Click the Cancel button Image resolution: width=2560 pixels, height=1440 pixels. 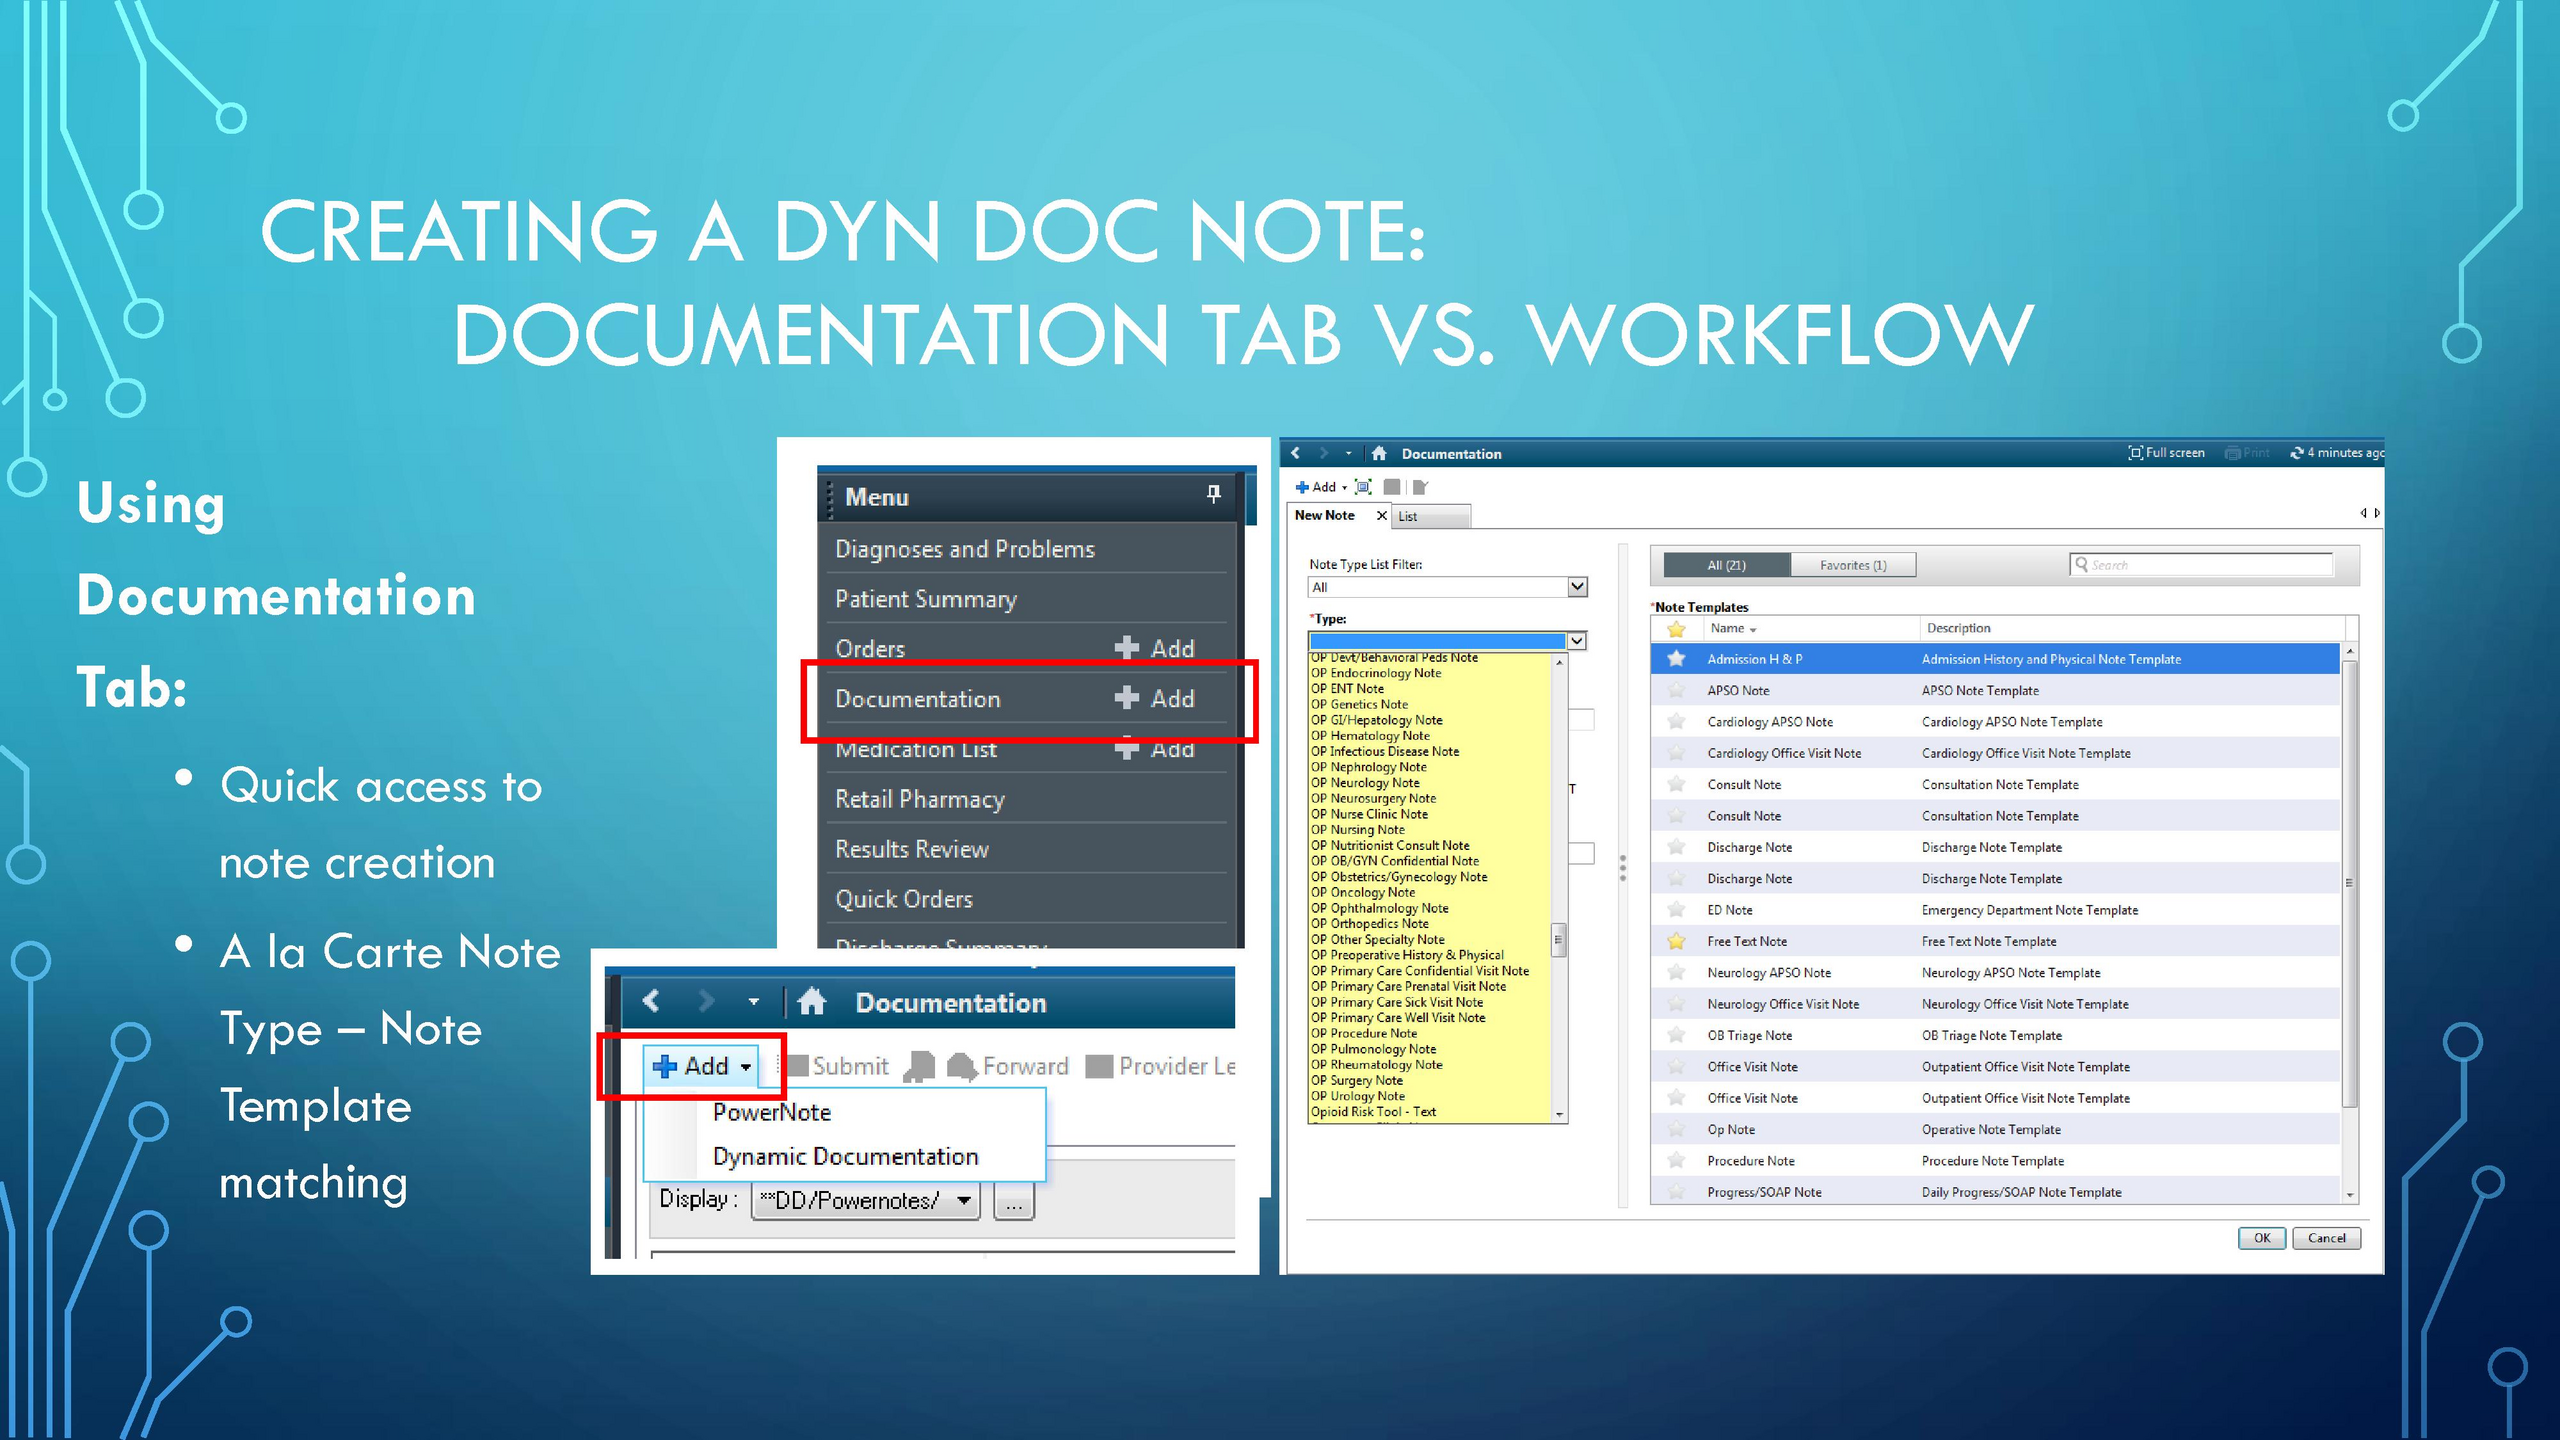click(x=2326, y=1238)
